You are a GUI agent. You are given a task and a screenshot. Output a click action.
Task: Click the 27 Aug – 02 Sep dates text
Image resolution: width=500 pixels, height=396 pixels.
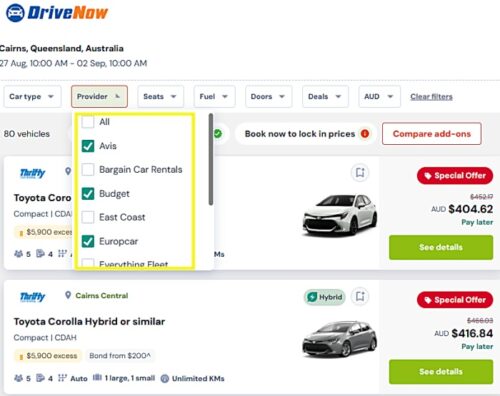(x=73, y=63)
